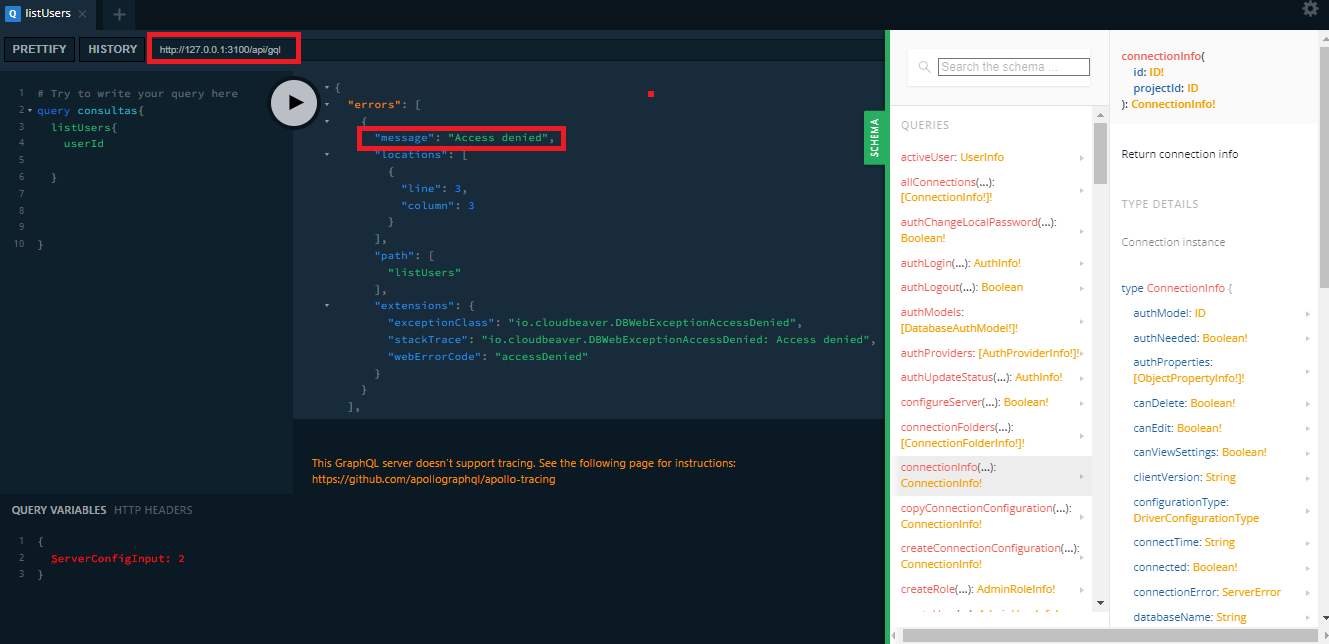The height and width of the screenshot is (644, 1329).
Task: Close the listUsers tab
Action: 82,14
